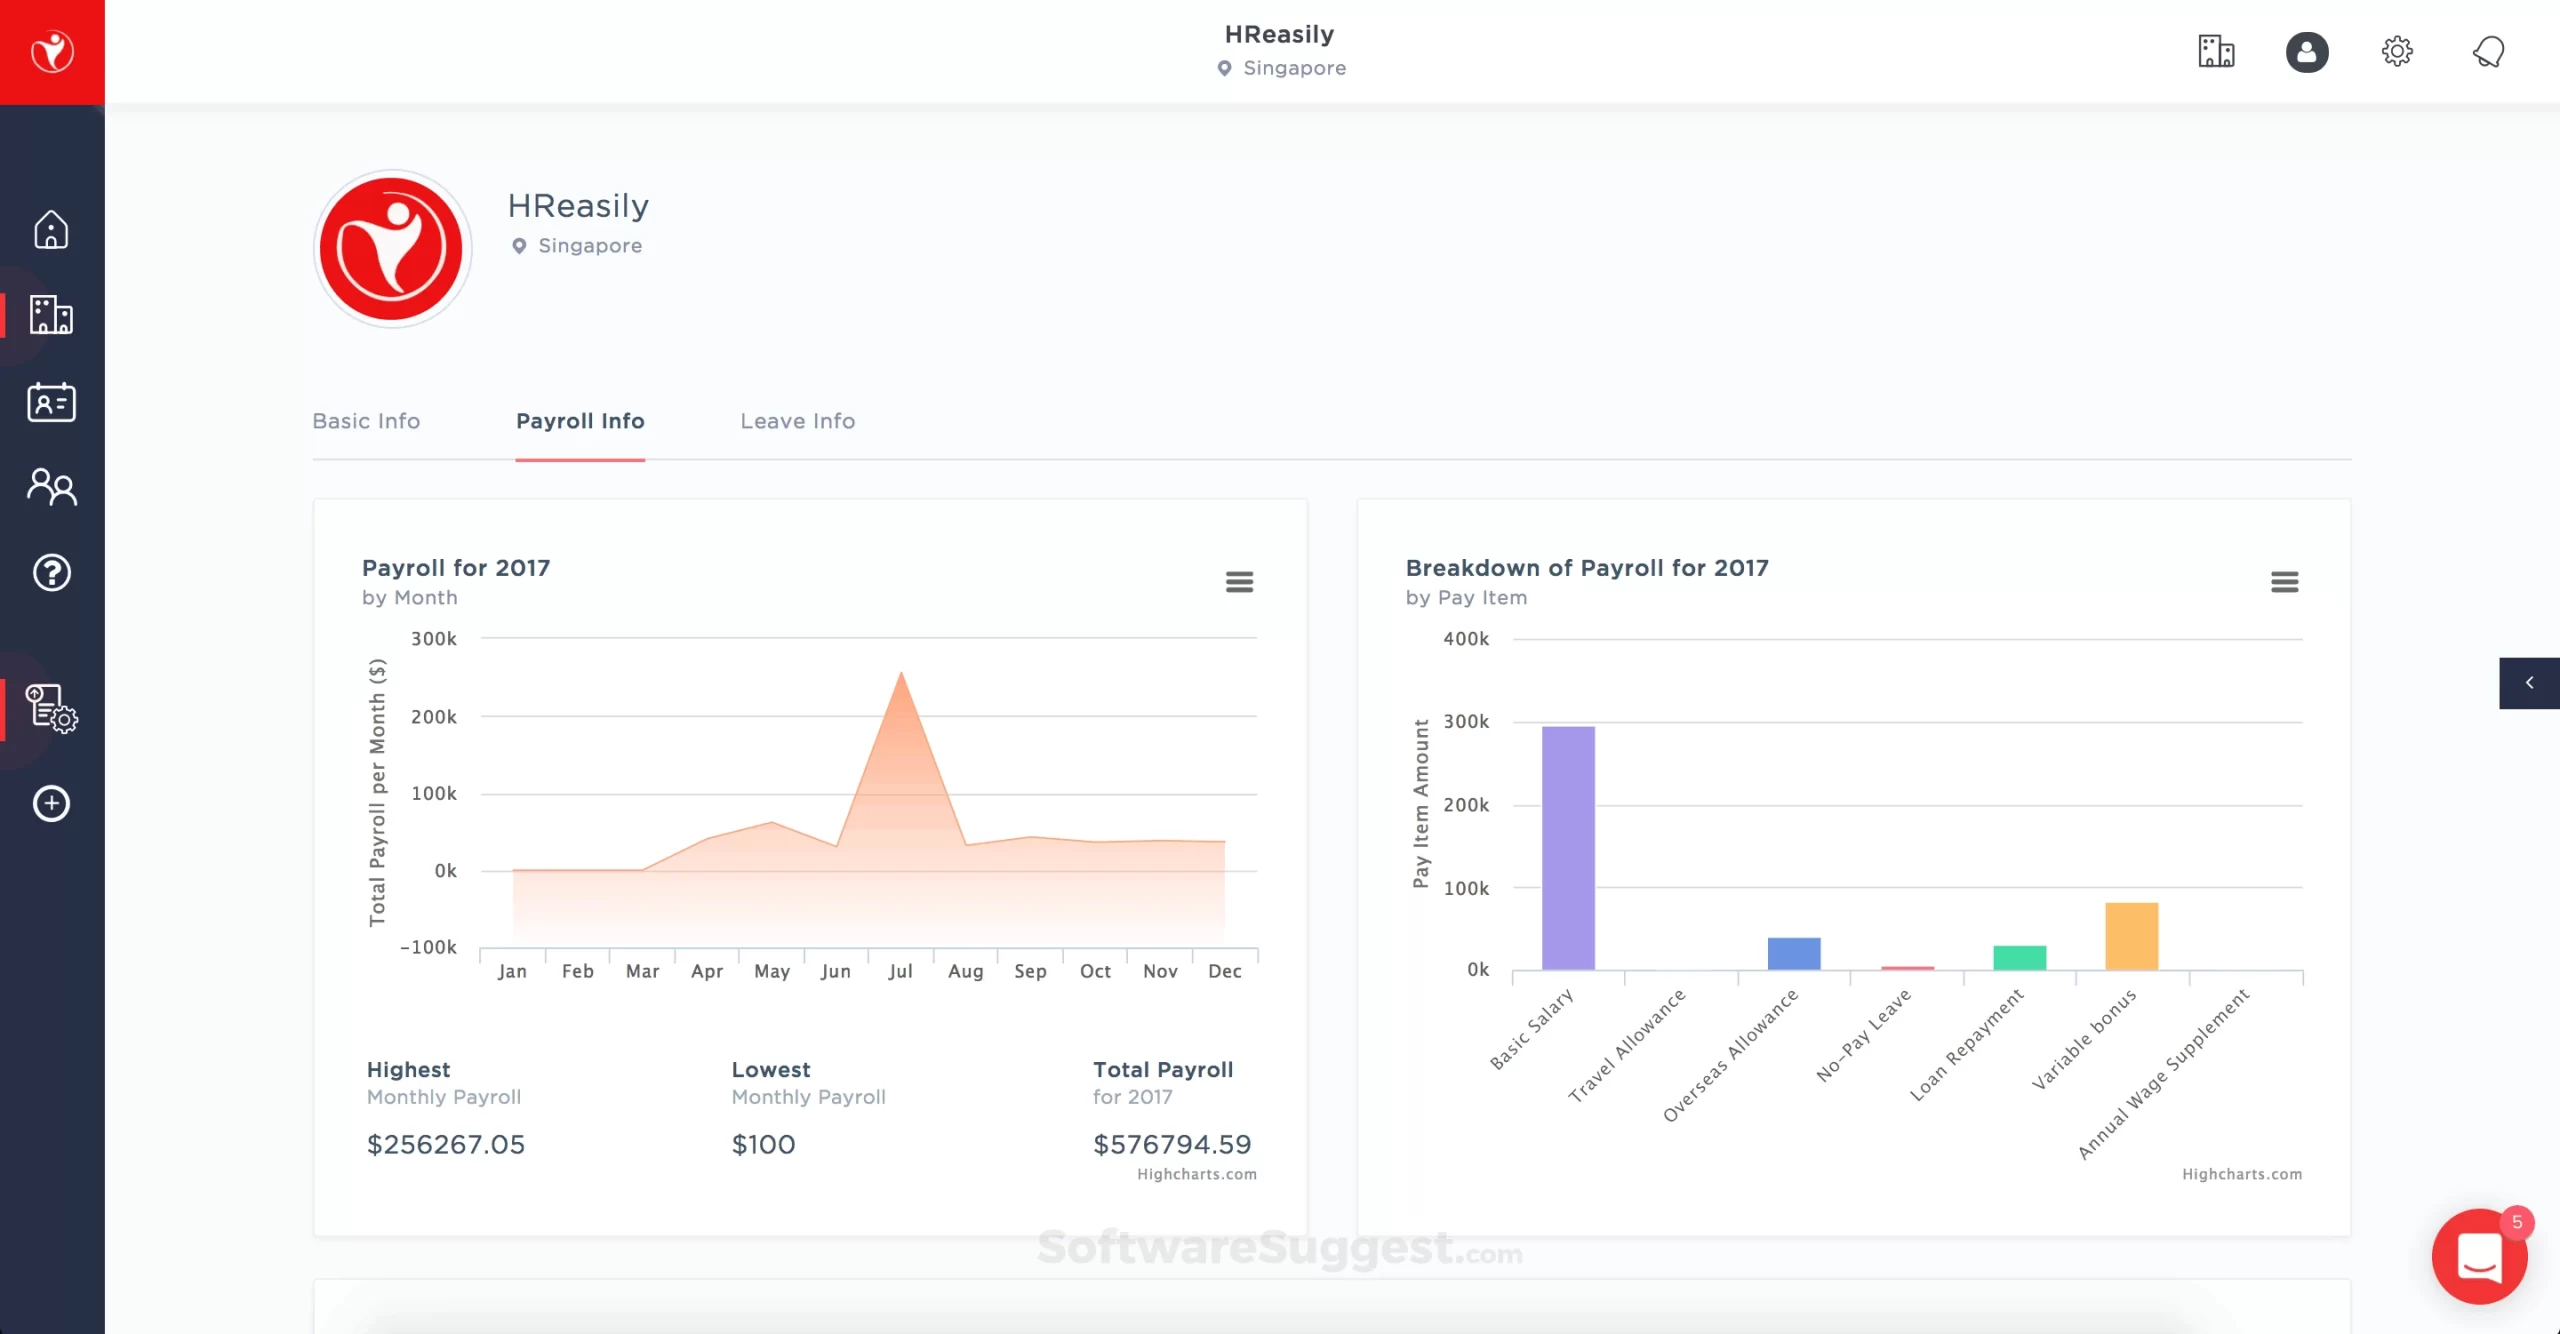Switch to the Basic Info tab
This screenshot has height=1334, width=2560.
coord(366,421)
